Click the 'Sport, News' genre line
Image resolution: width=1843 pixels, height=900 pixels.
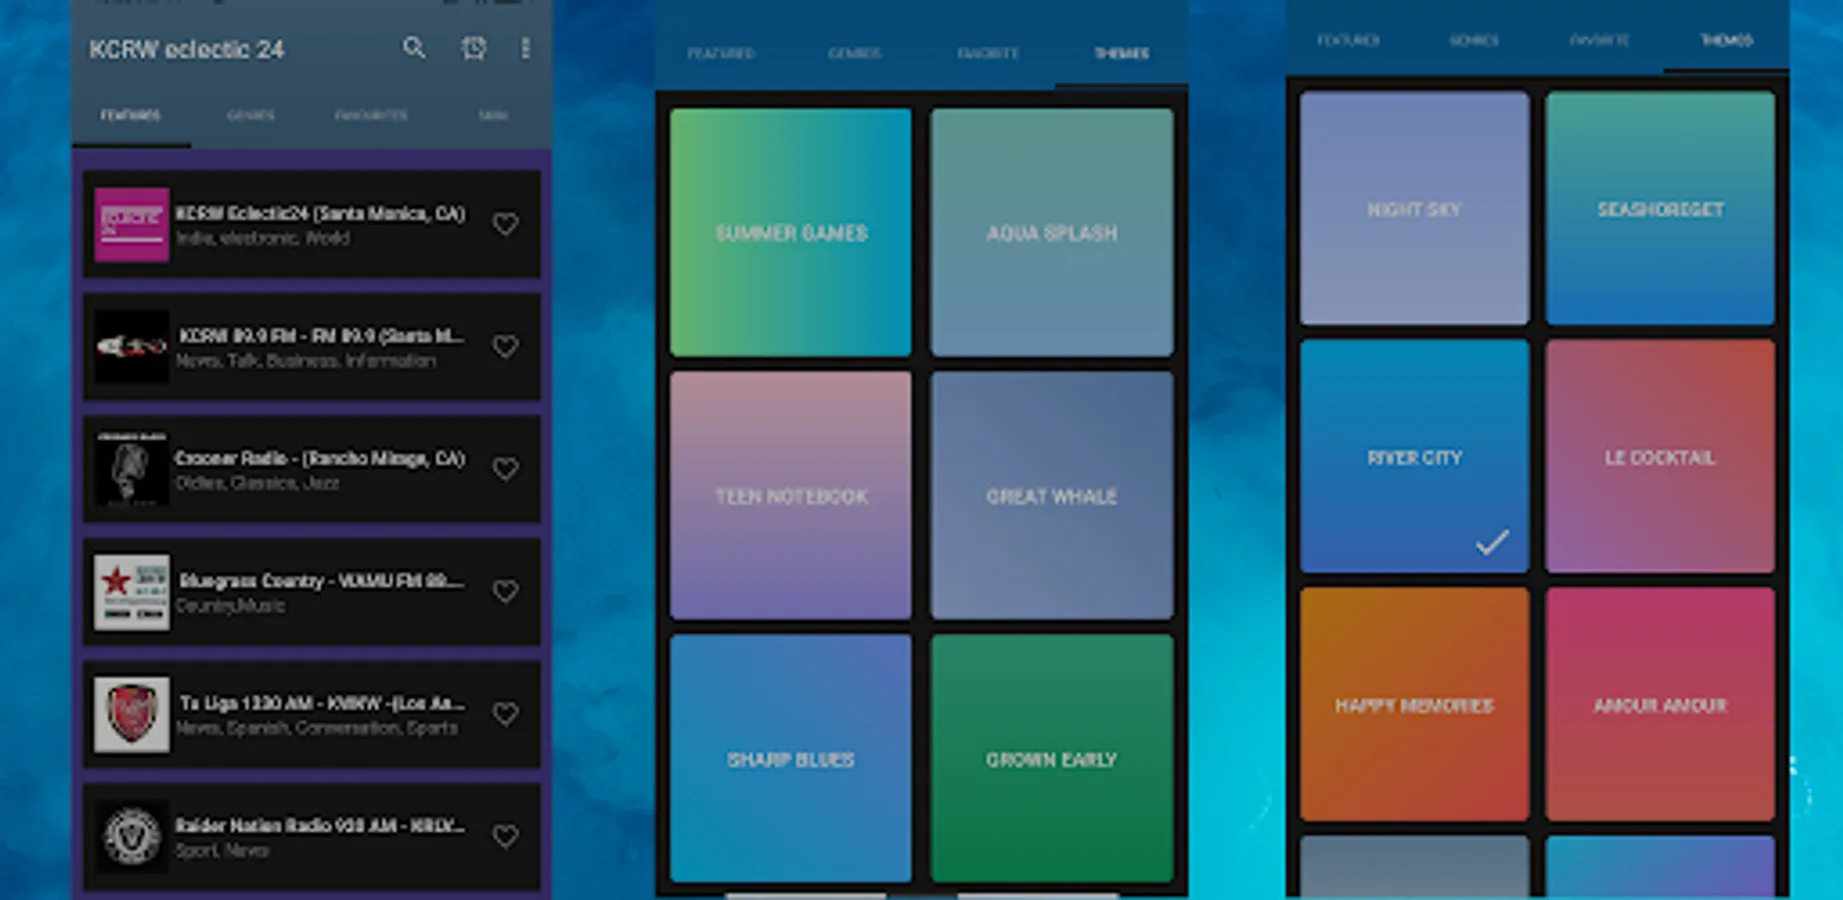pyautogui.click(x=222, y=851)
